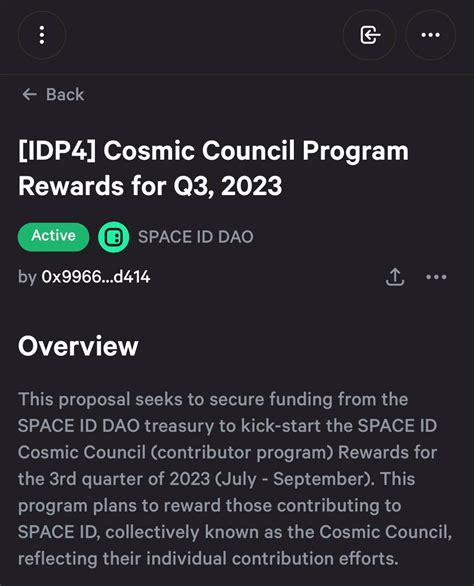The image size is (474, 586).
Task: Click the login arrow icon in header
Action: click(x=369, y=35)
